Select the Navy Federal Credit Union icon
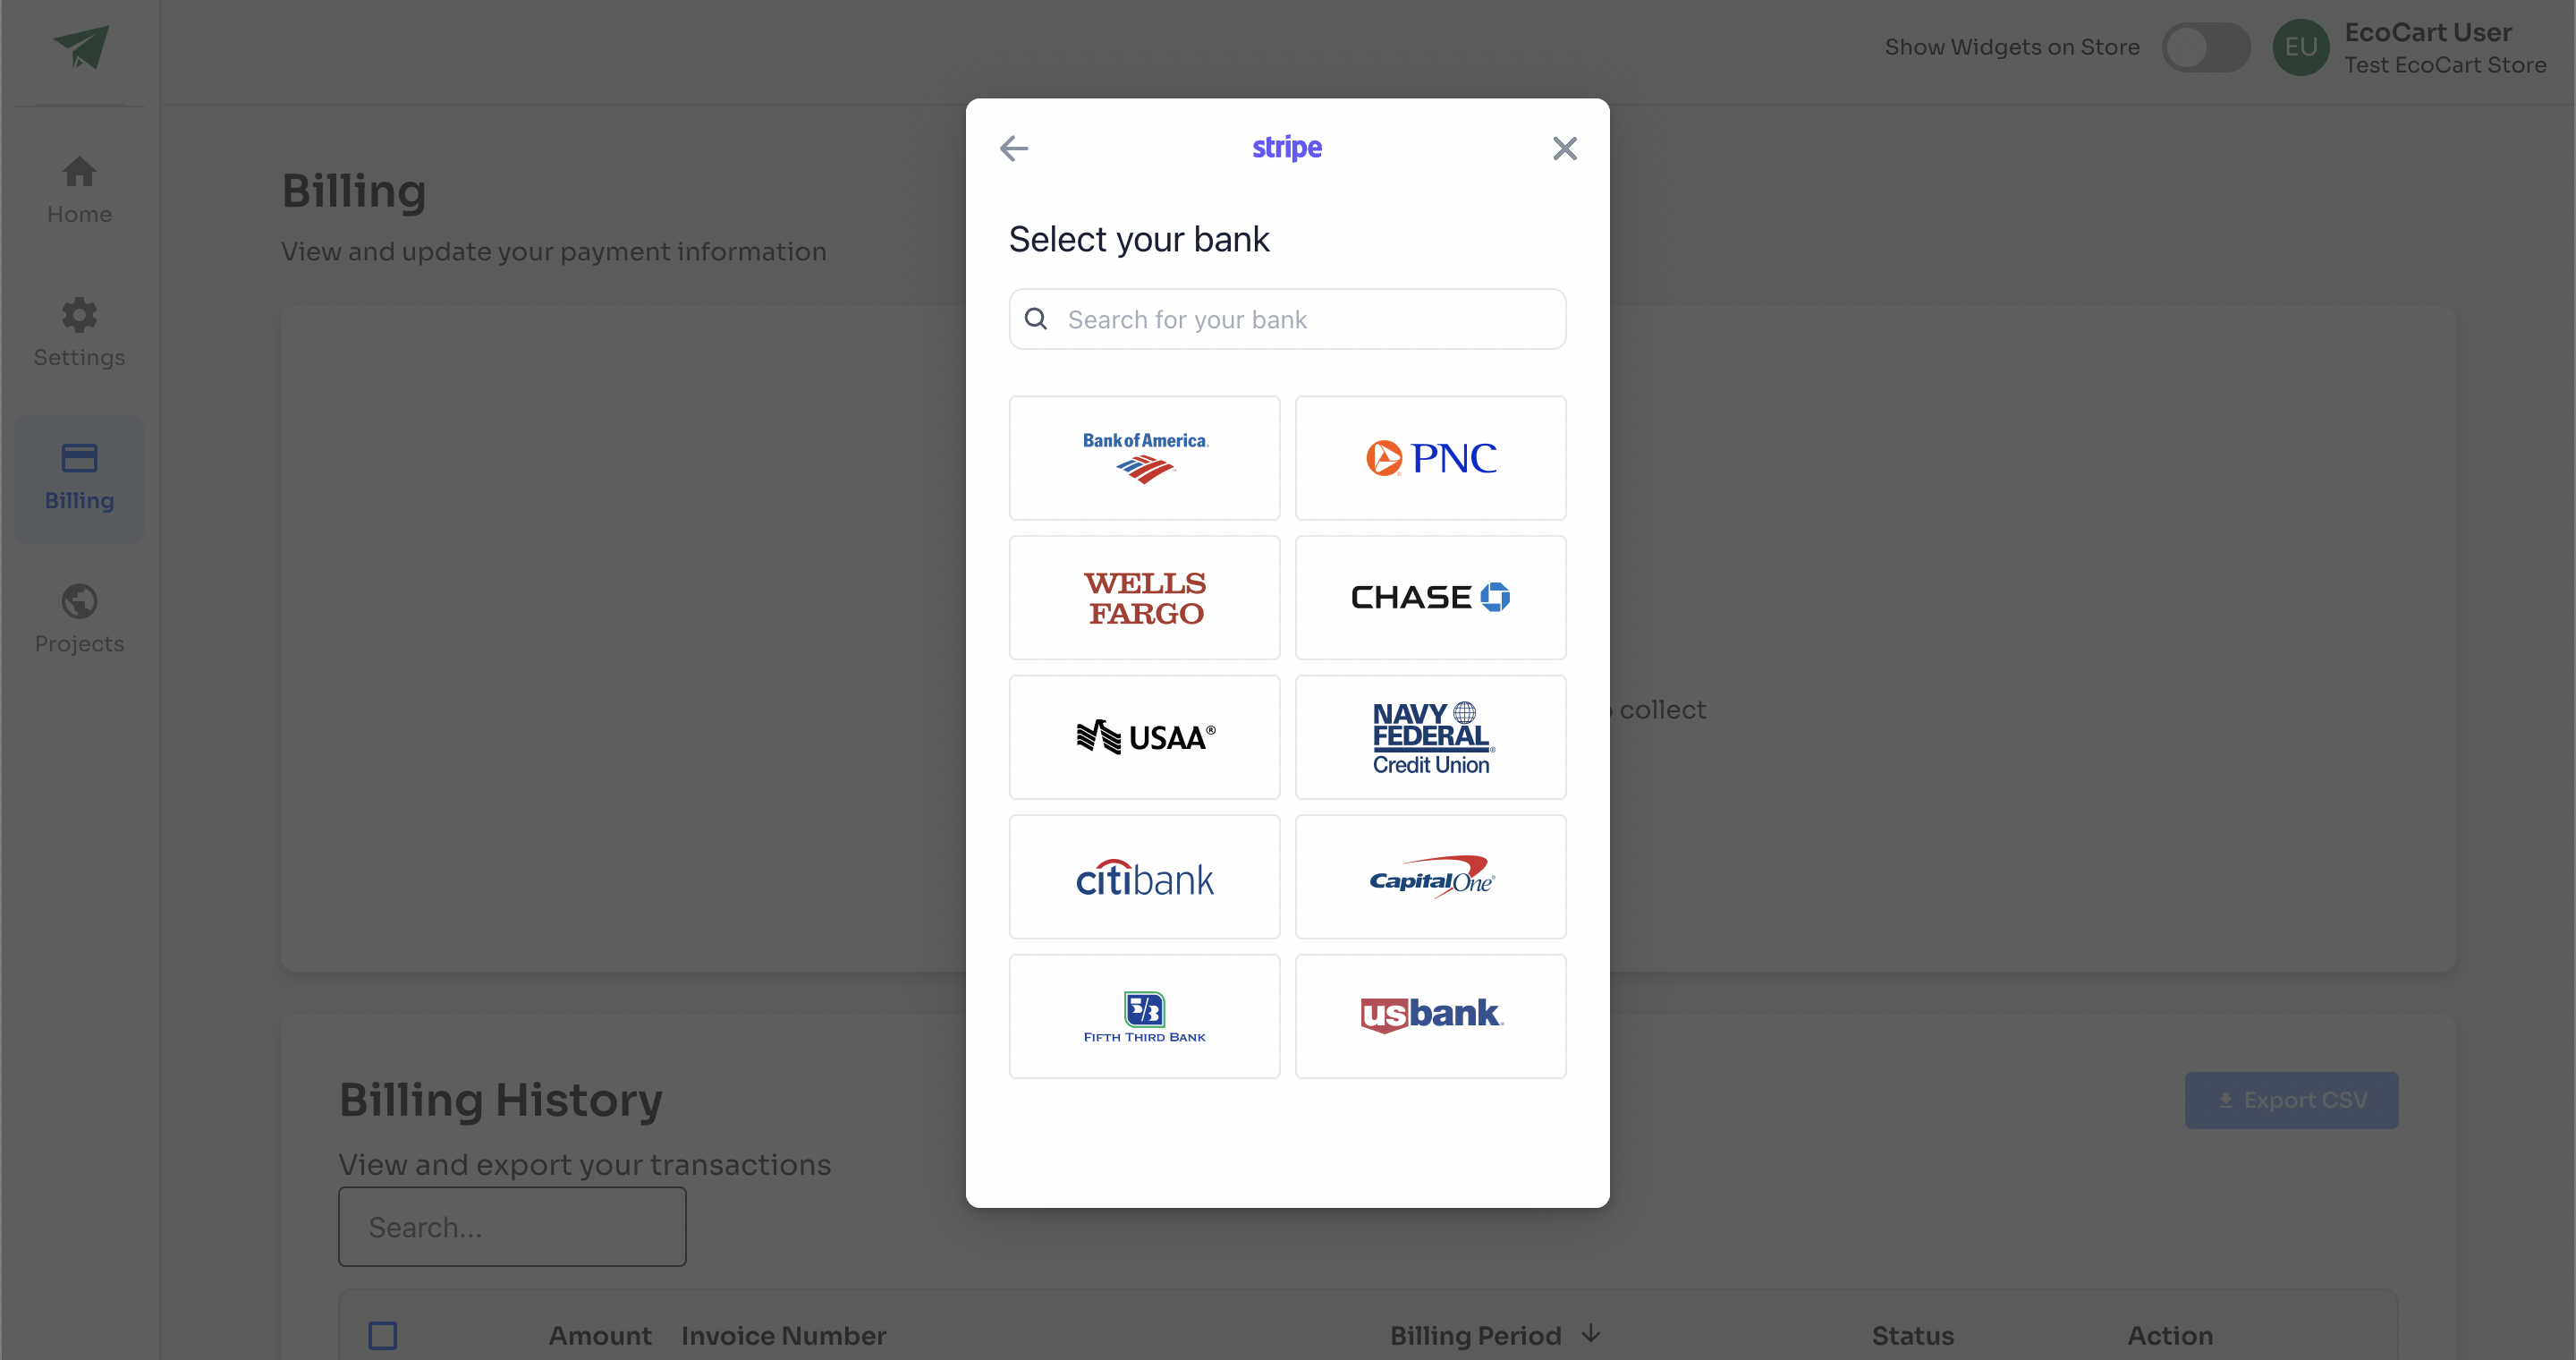This screenshot has height=1360, width=2576. (1431, 736)
